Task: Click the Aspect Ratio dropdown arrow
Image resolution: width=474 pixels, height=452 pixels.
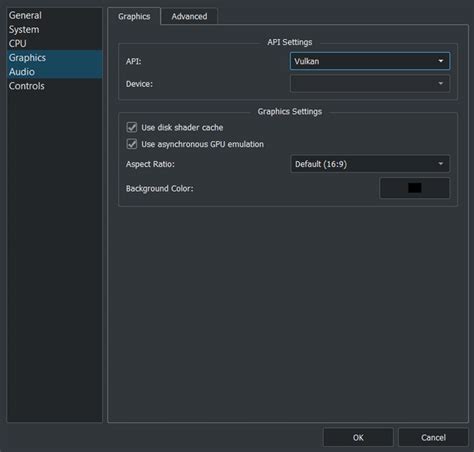Action: point(441,164)
